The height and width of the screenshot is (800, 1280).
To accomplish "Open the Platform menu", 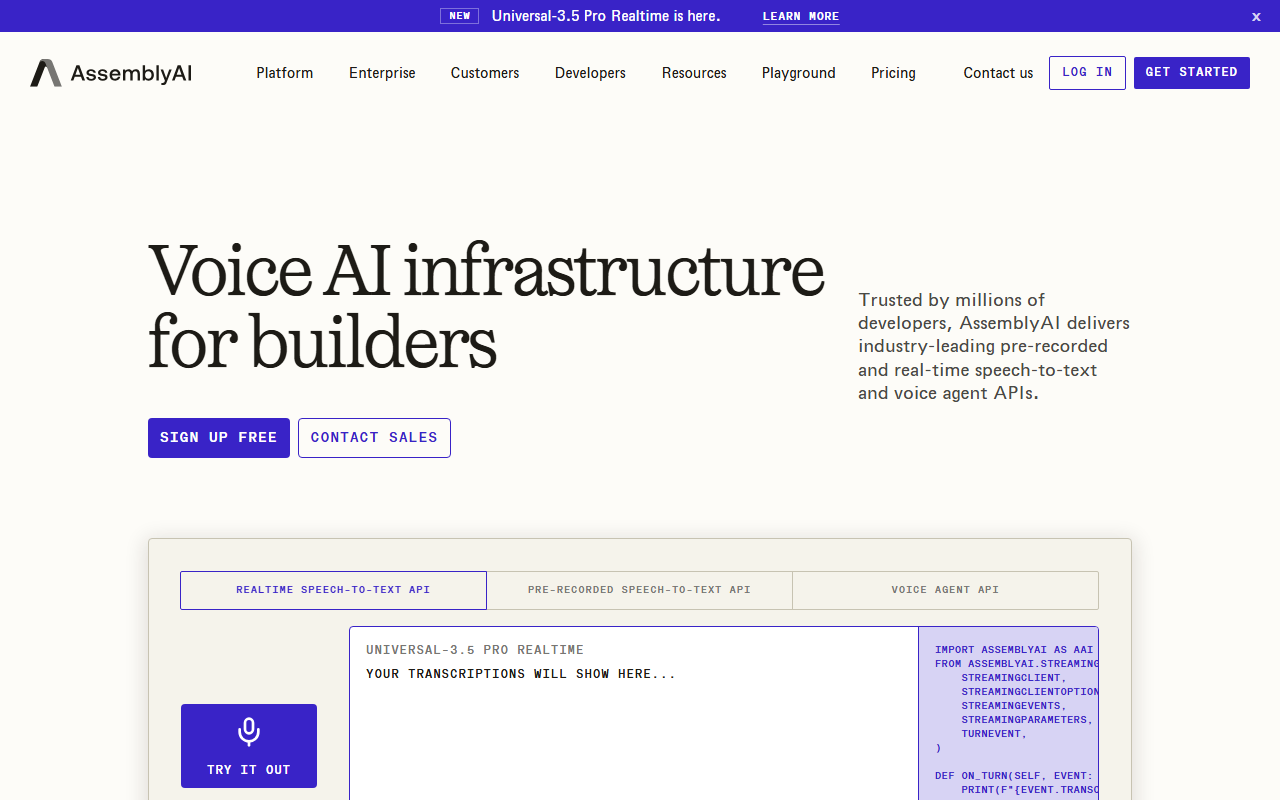I will pyautogui.click(x=284, y=73).
